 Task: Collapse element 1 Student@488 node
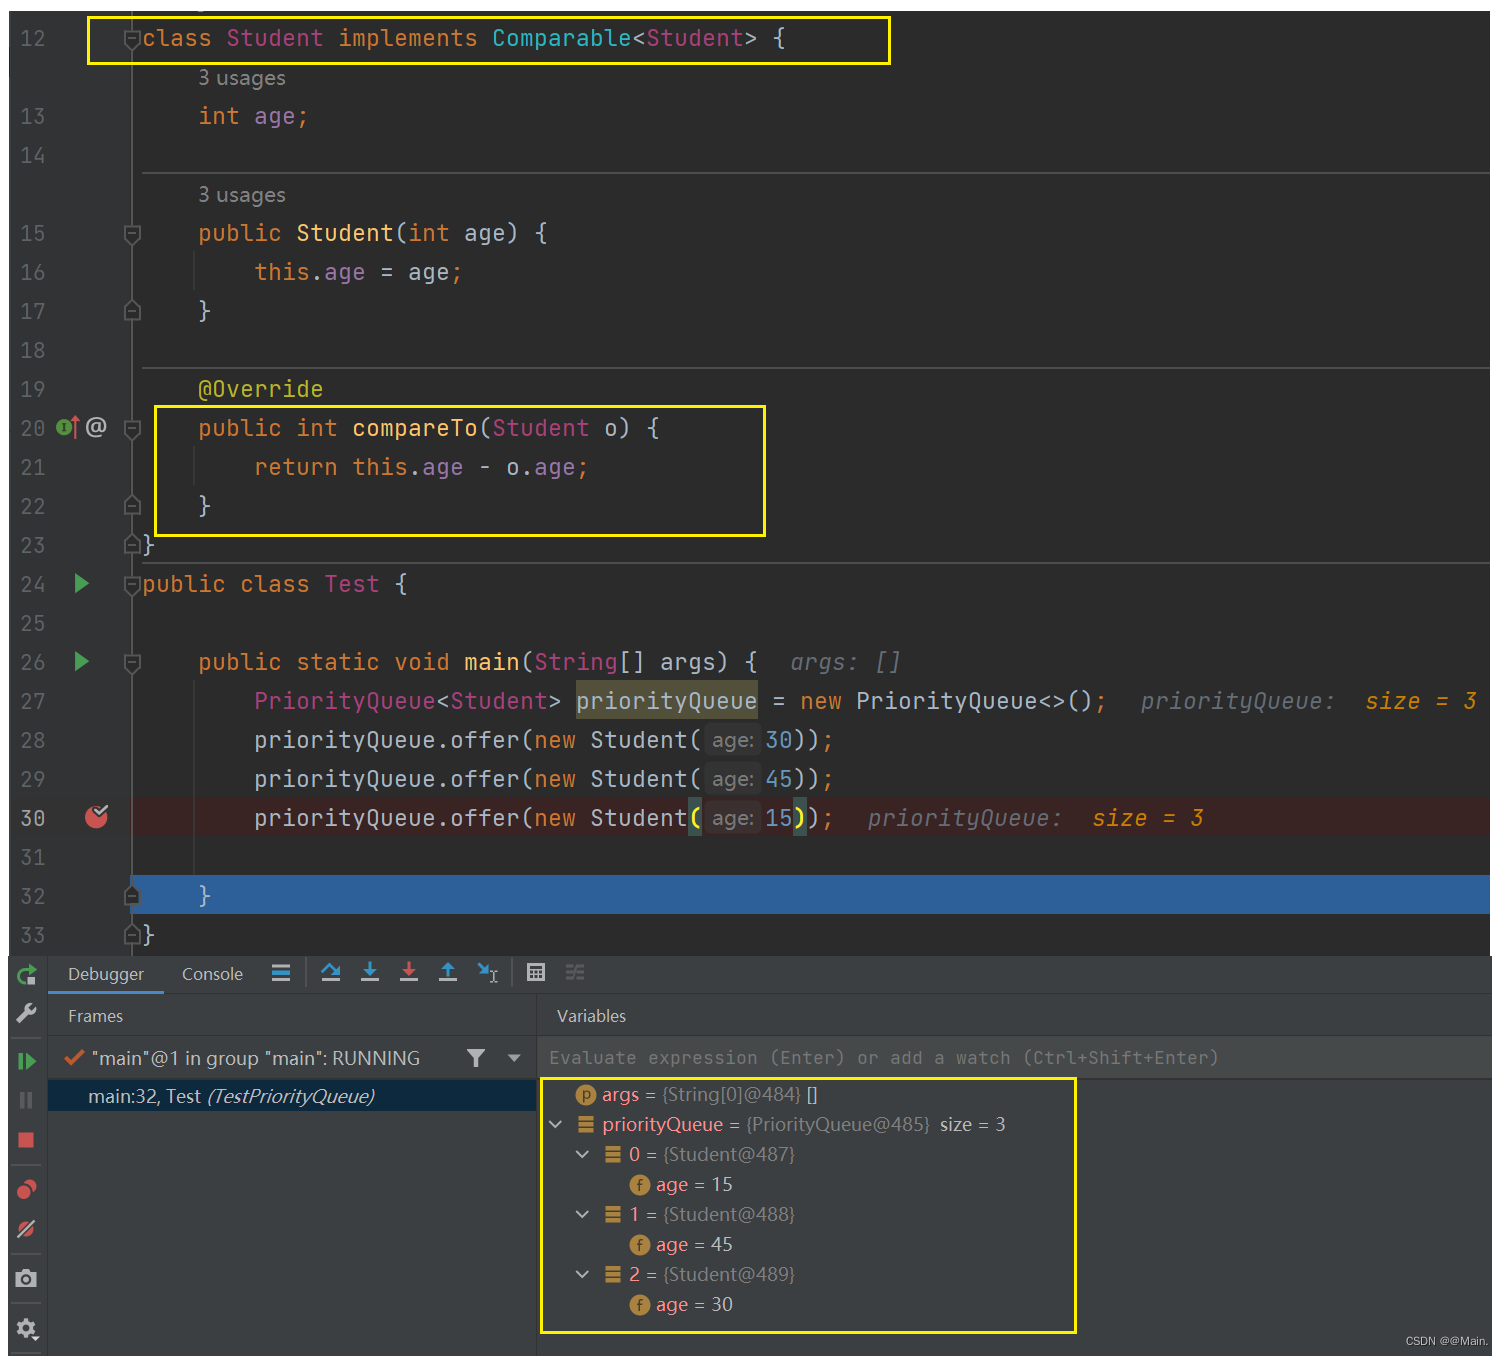tap(583, 1215)
